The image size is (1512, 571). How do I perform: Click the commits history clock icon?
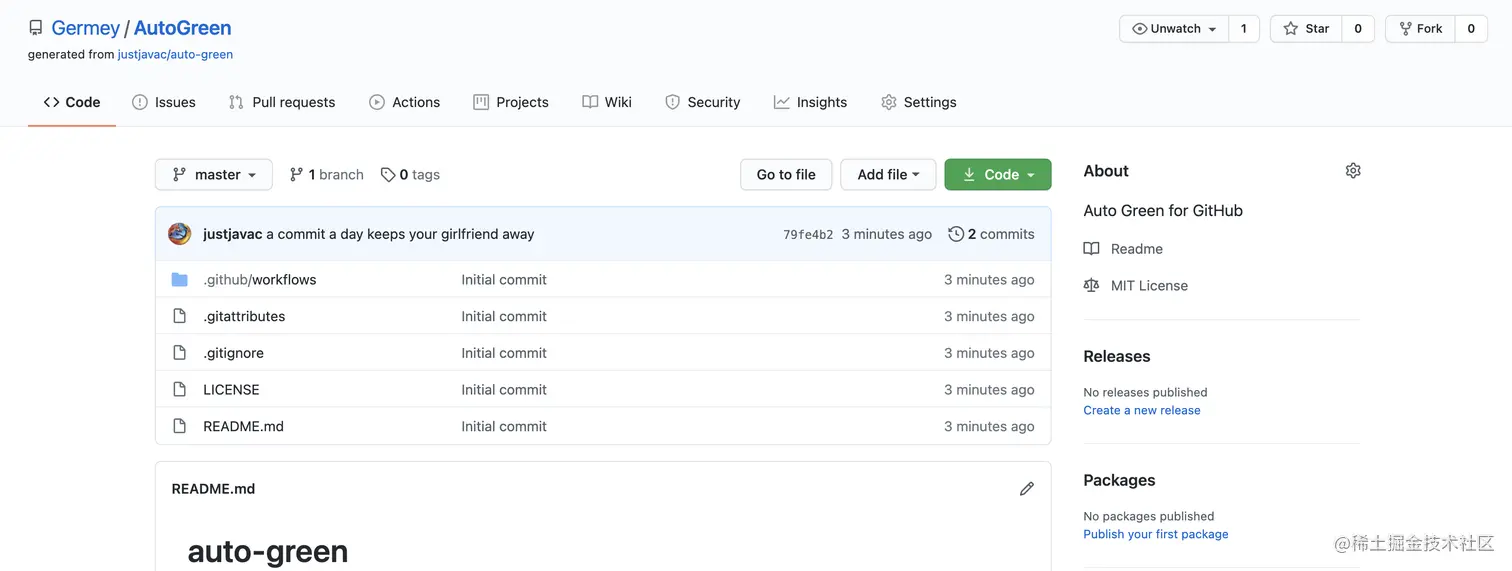(956, 234)
